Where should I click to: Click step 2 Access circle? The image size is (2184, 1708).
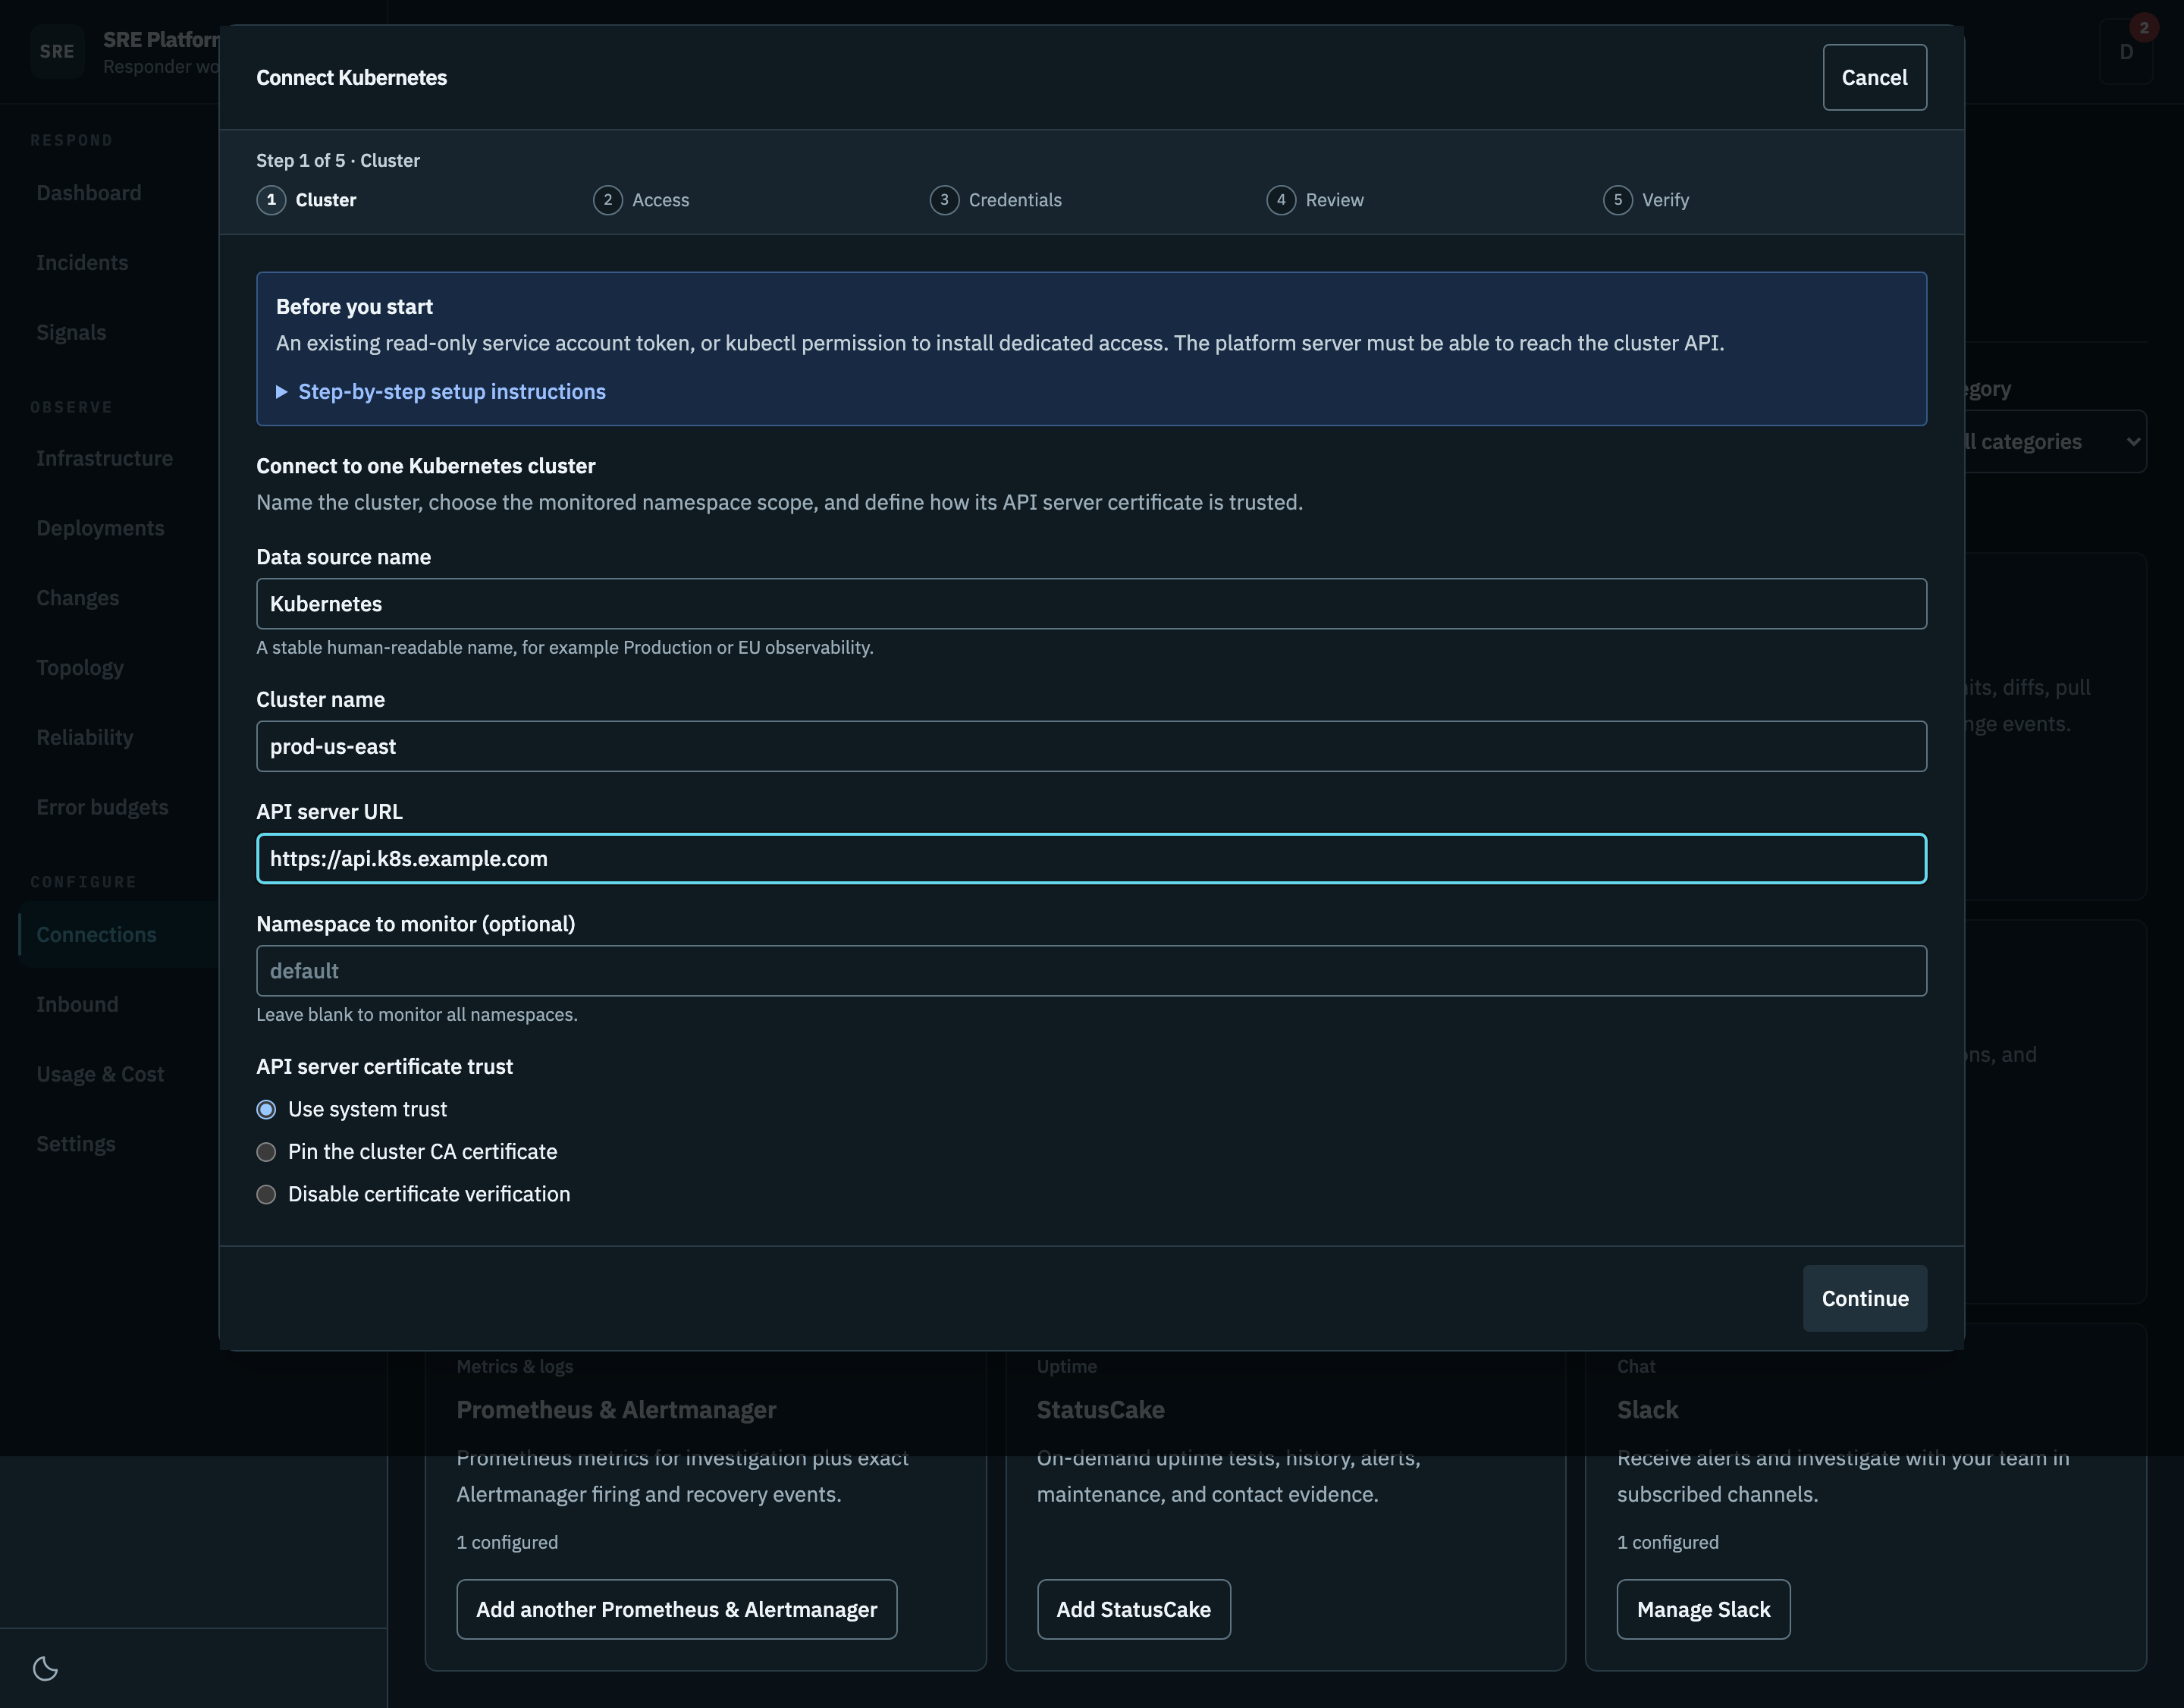pyautogui.click(x=608, y=200)
